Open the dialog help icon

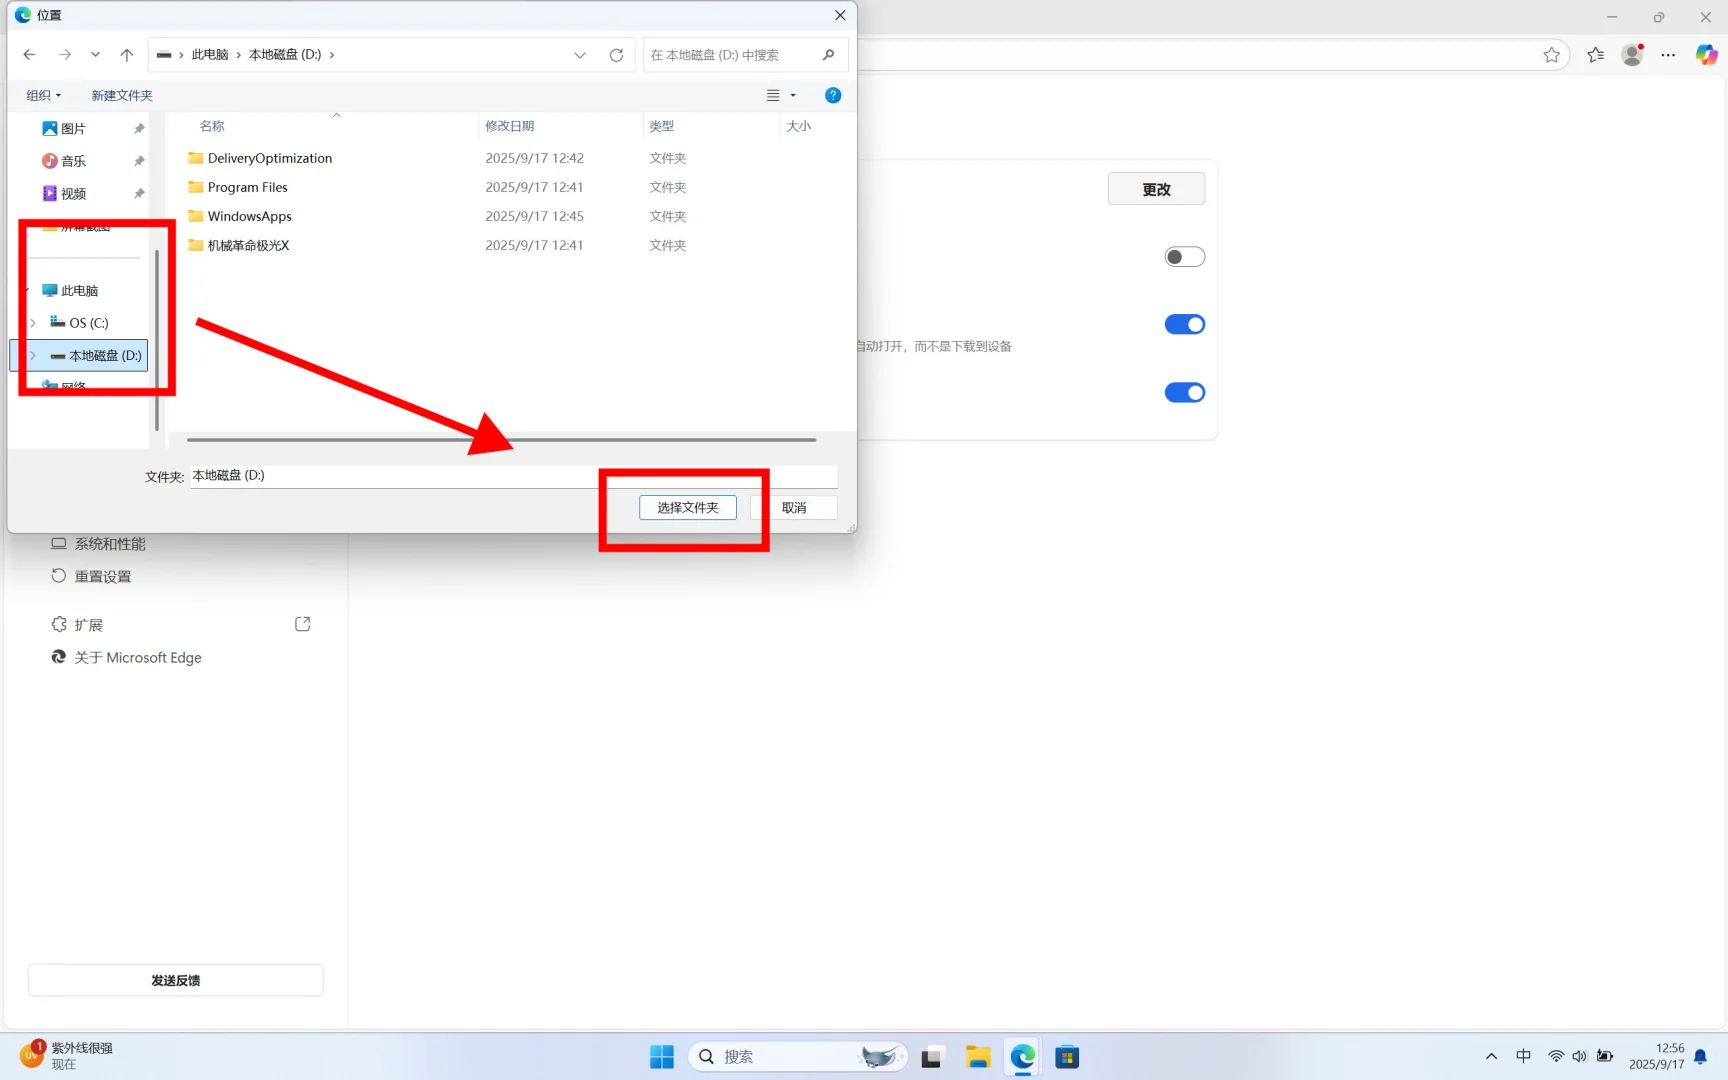tap(833, 95)
